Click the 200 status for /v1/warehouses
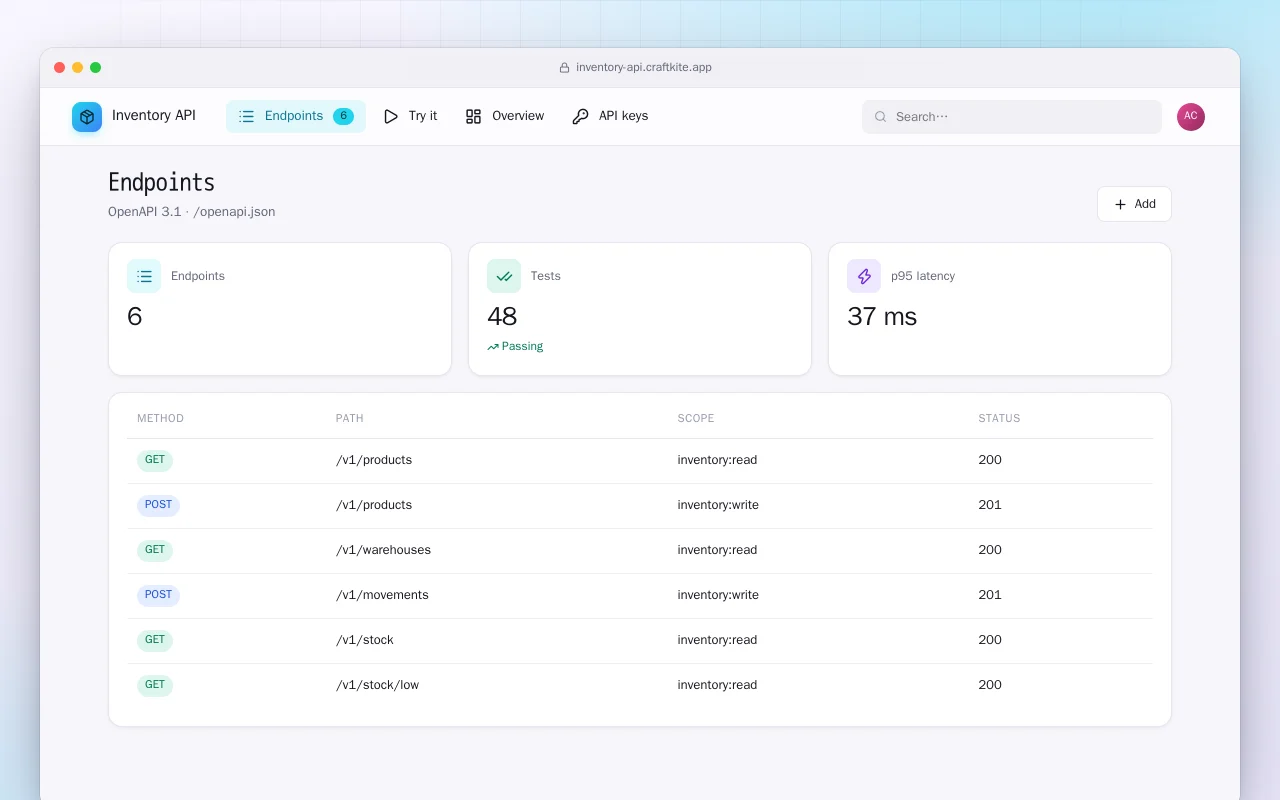1280x800 pixels. (990, 550)
